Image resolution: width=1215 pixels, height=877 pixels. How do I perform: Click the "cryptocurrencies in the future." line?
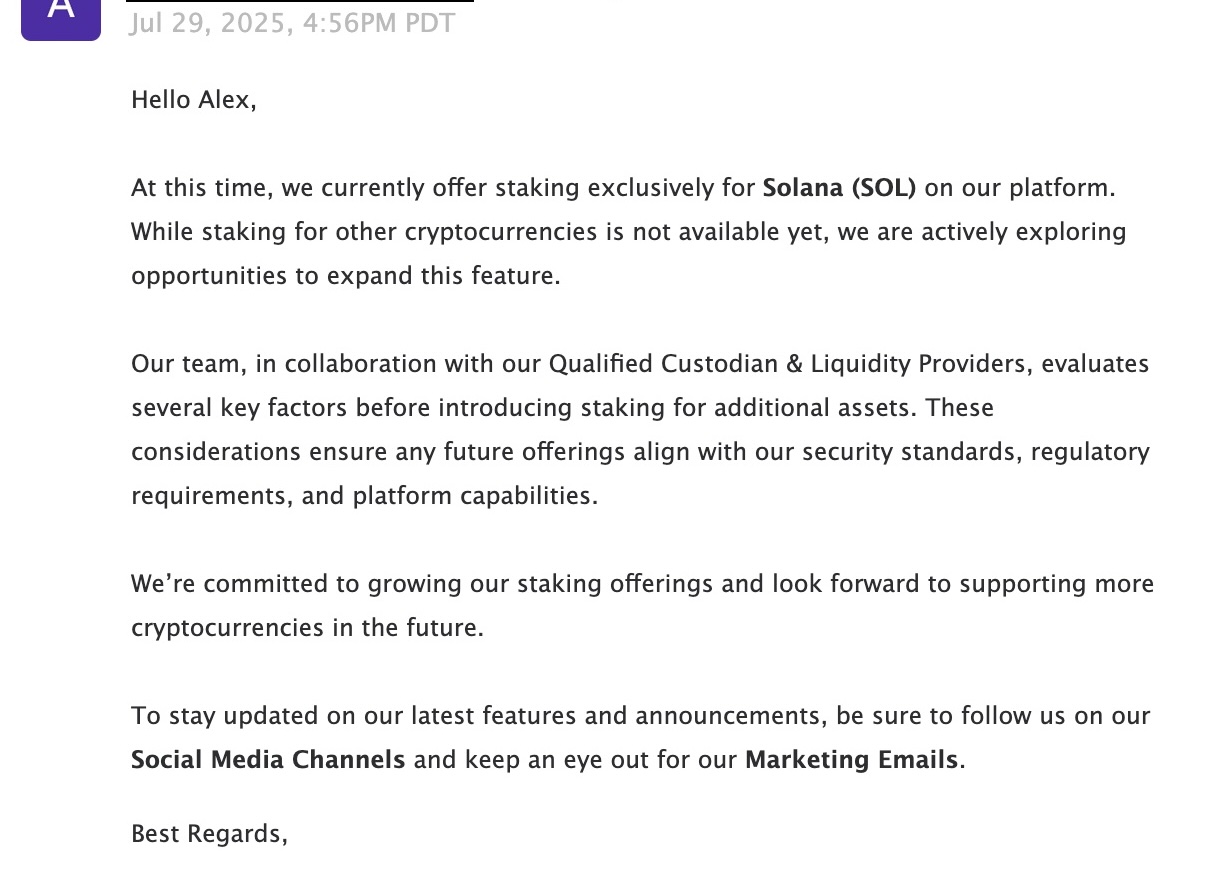[x=307, y=628]
